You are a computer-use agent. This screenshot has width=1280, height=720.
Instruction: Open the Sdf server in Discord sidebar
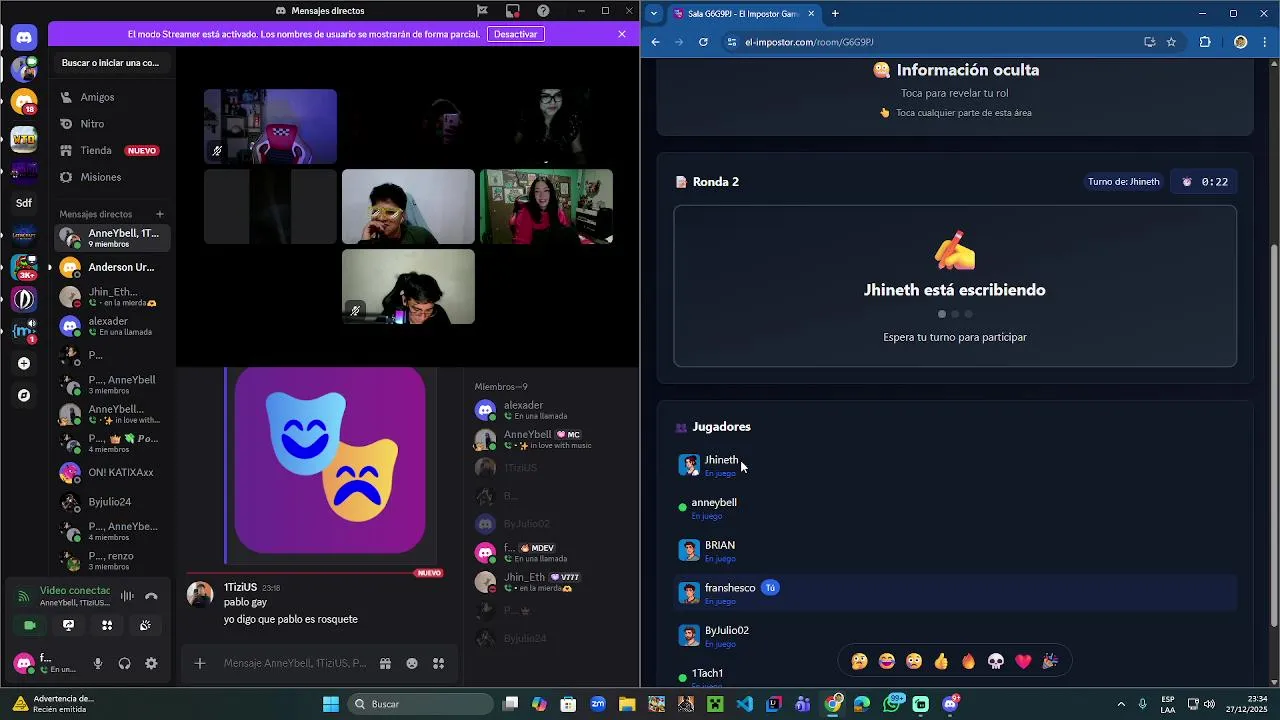click(x=24, y=203)
